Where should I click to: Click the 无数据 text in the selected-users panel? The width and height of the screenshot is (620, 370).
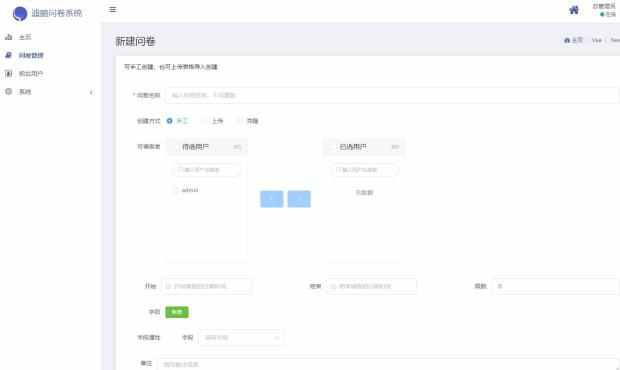(364, 193)
